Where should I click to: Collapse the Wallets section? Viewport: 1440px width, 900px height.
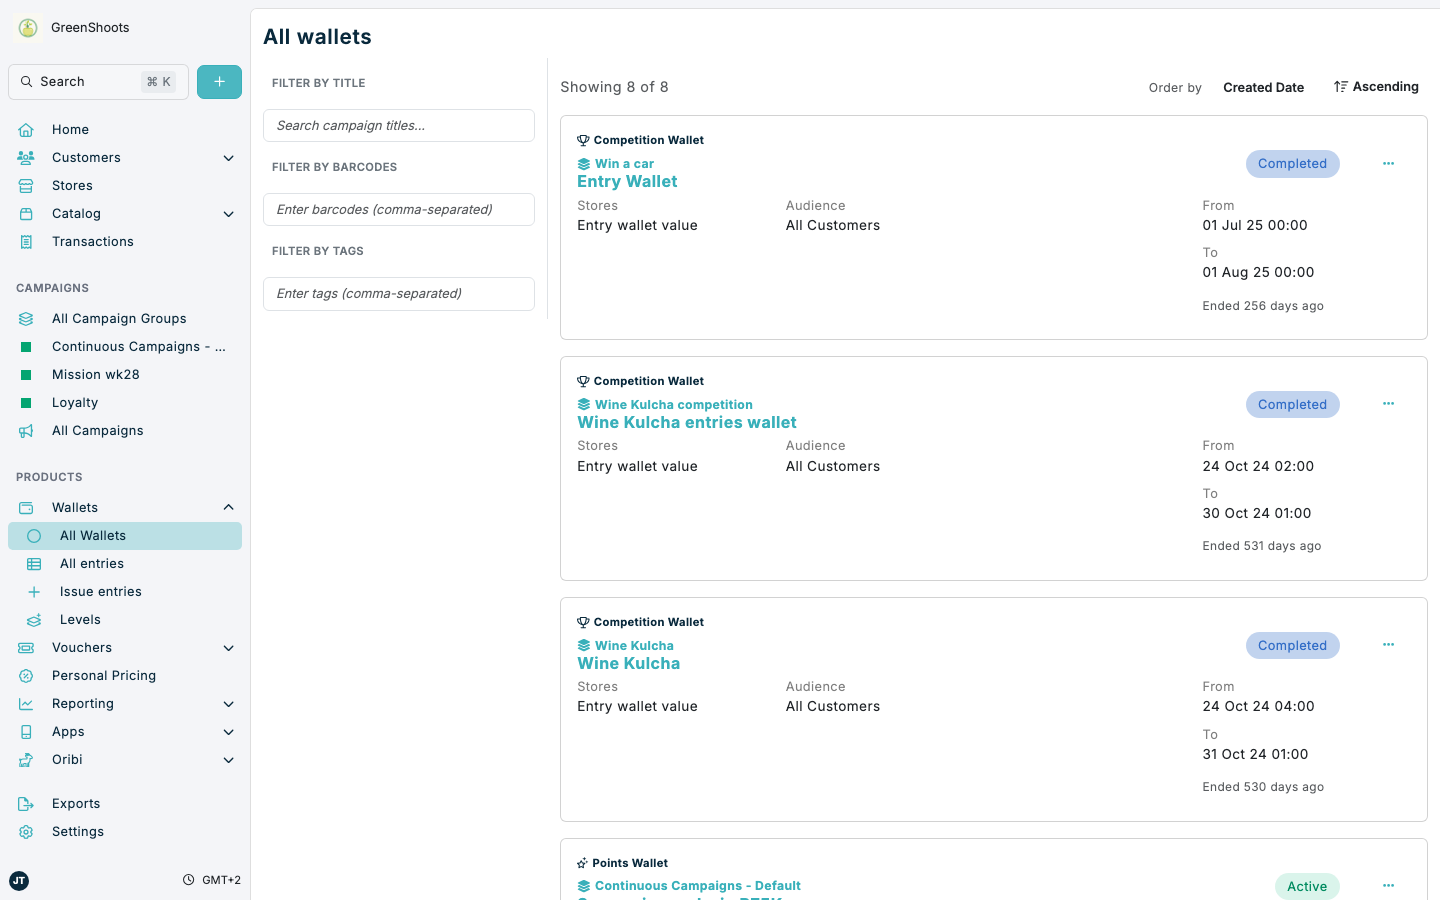tap(228, 507)
